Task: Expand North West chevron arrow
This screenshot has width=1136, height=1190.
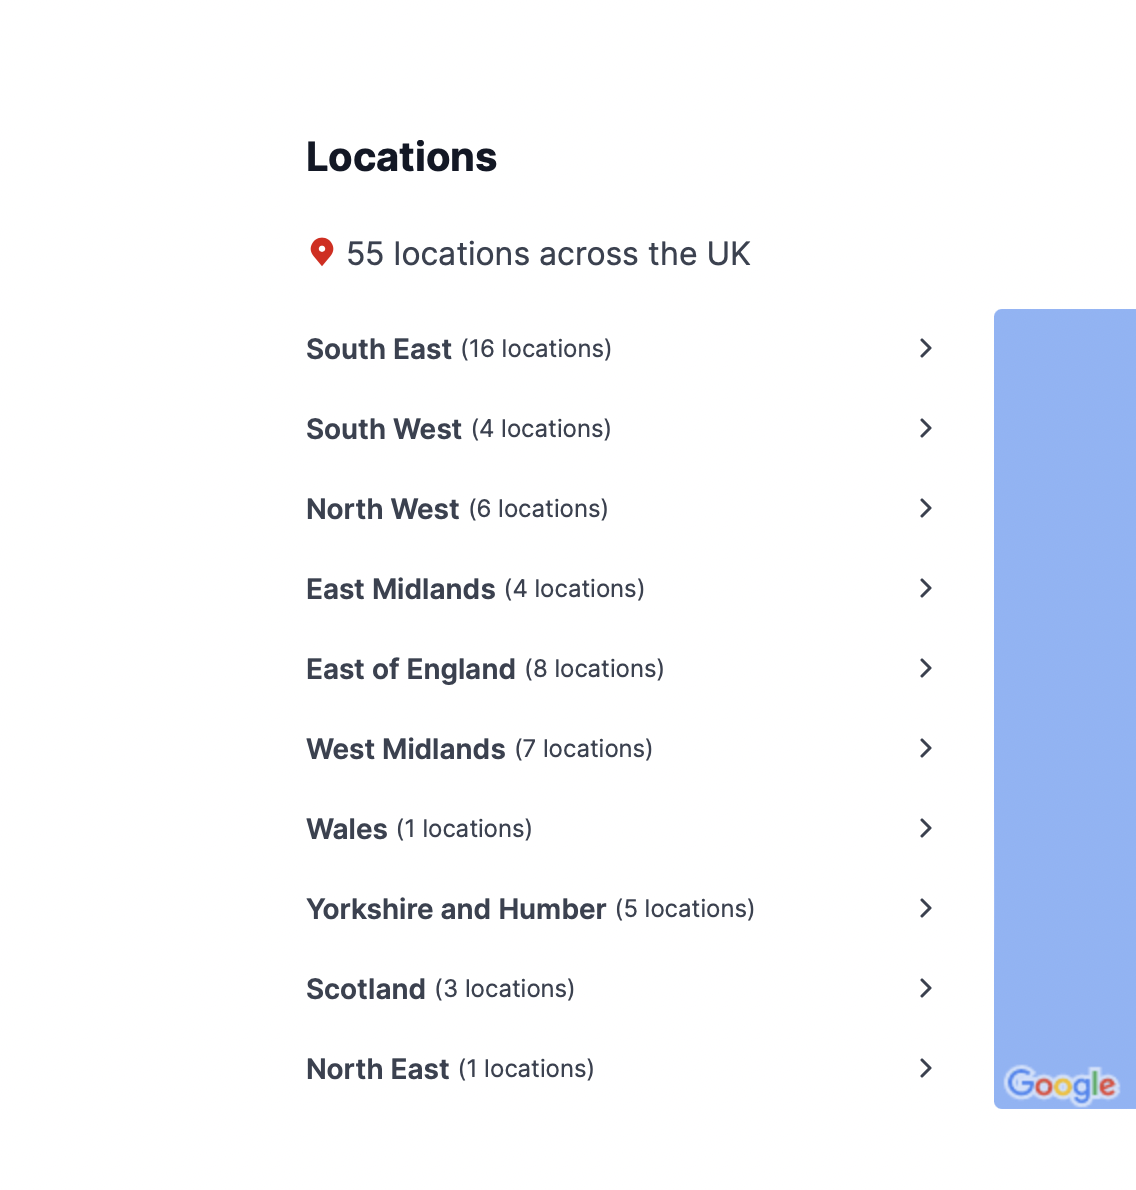Action: pos(926,508)
